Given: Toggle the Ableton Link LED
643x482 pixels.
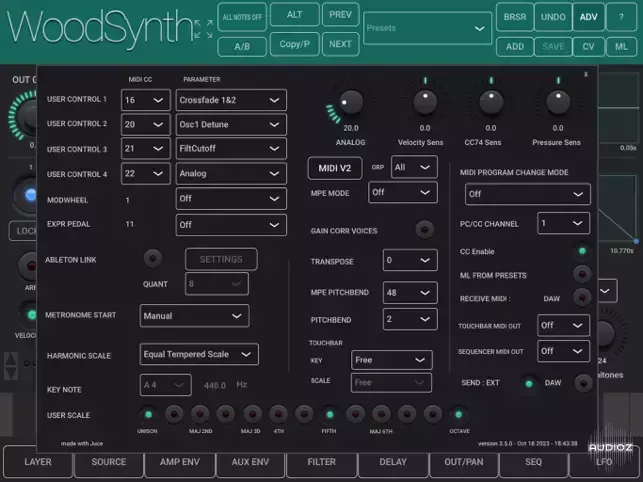Looking at the screenshot, I should [x=153, y=258].
